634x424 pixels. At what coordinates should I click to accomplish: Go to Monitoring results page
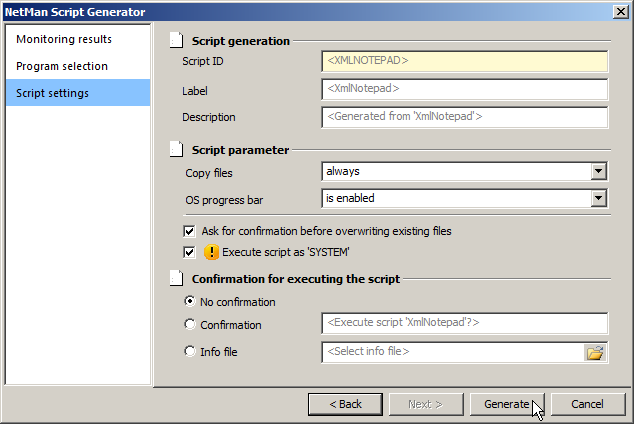click(64, 40)
